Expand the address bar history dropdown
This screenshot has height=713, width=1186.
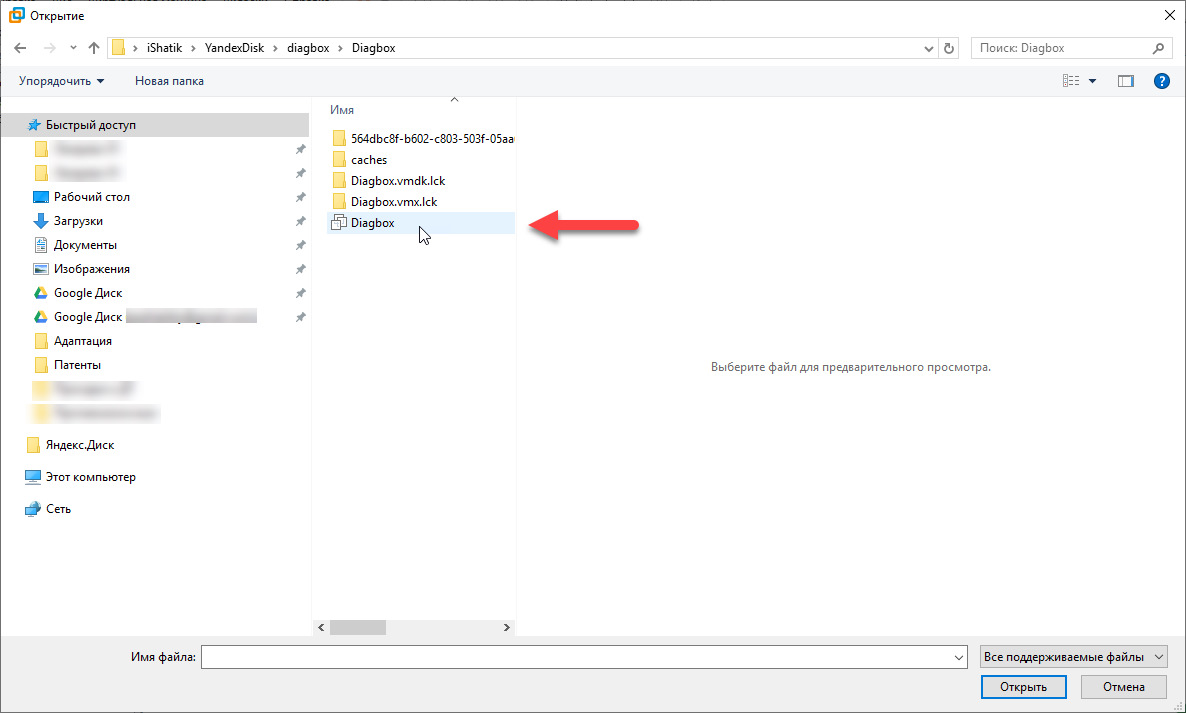[929, 48]
